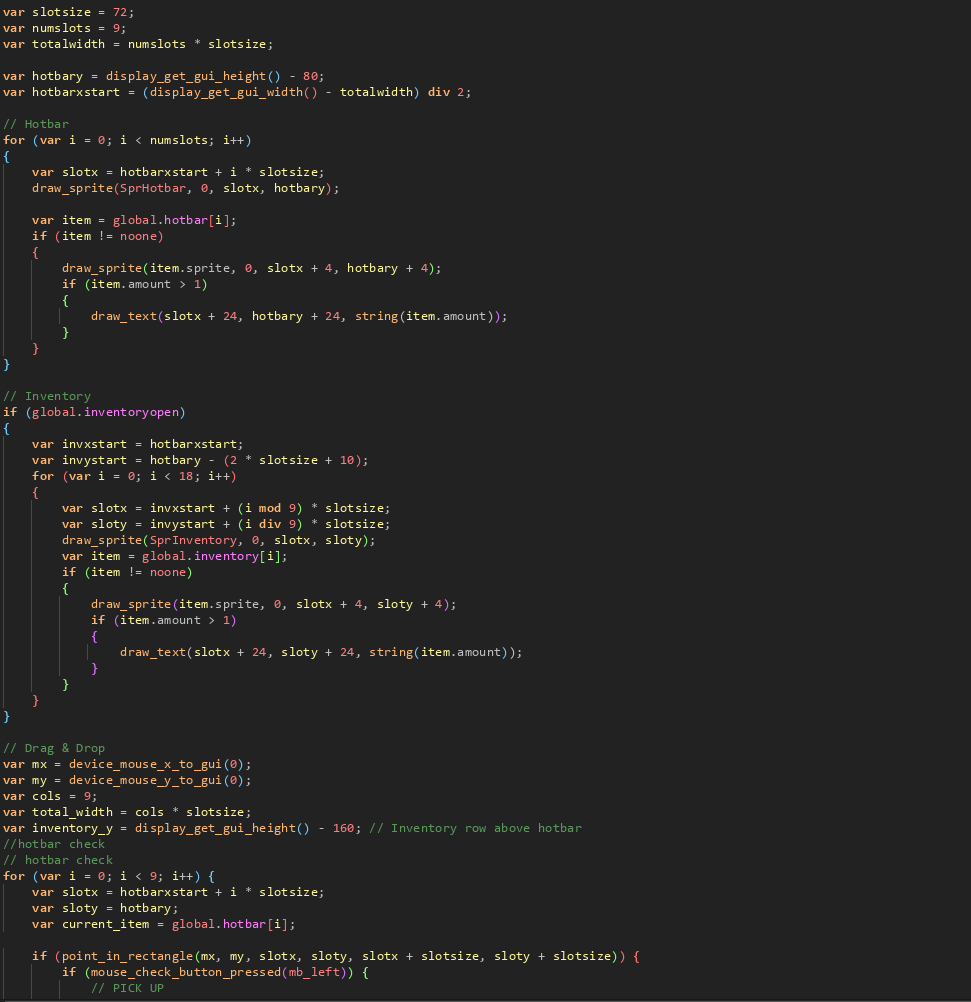Click 'var item = global.hotbar[i];' line
971x1002 pixels.
[134, 220]
